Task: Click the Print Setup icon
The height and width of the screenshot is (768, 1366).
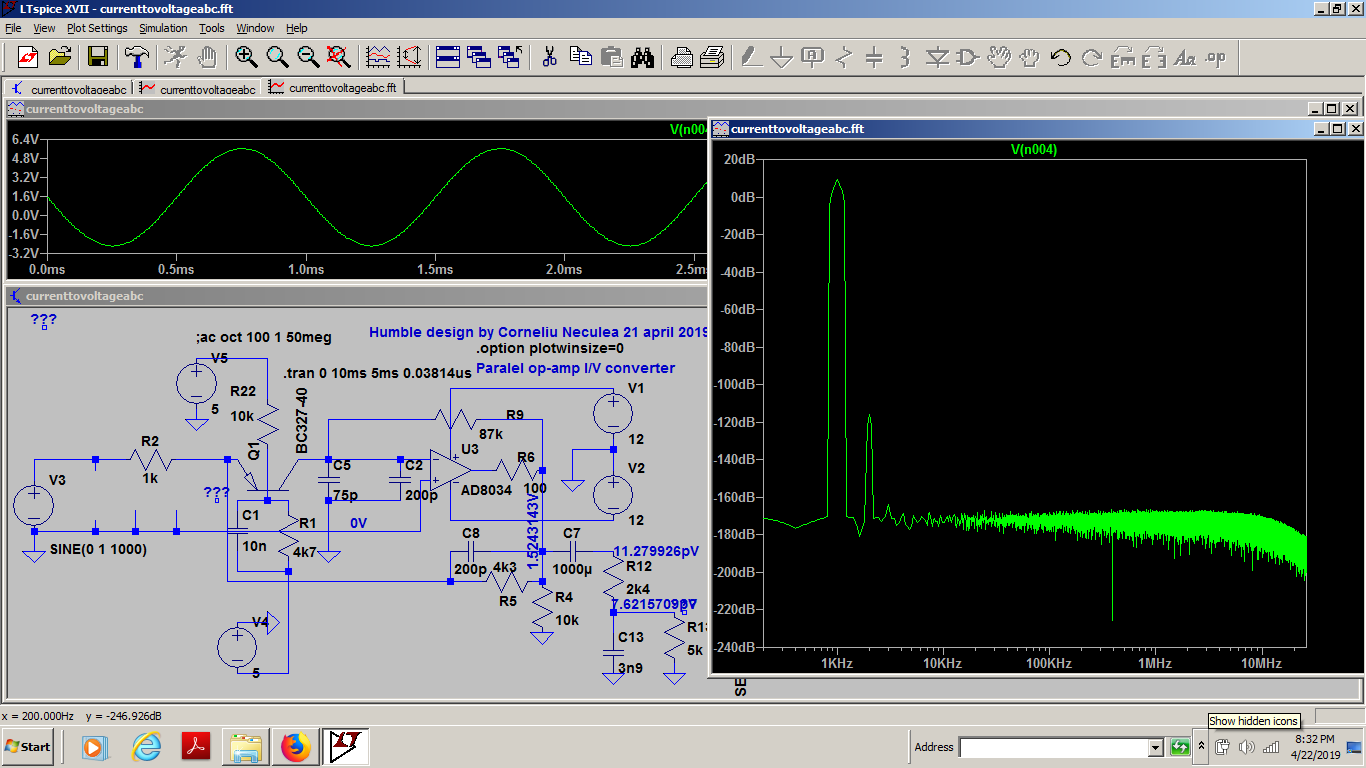Action: 682,56
